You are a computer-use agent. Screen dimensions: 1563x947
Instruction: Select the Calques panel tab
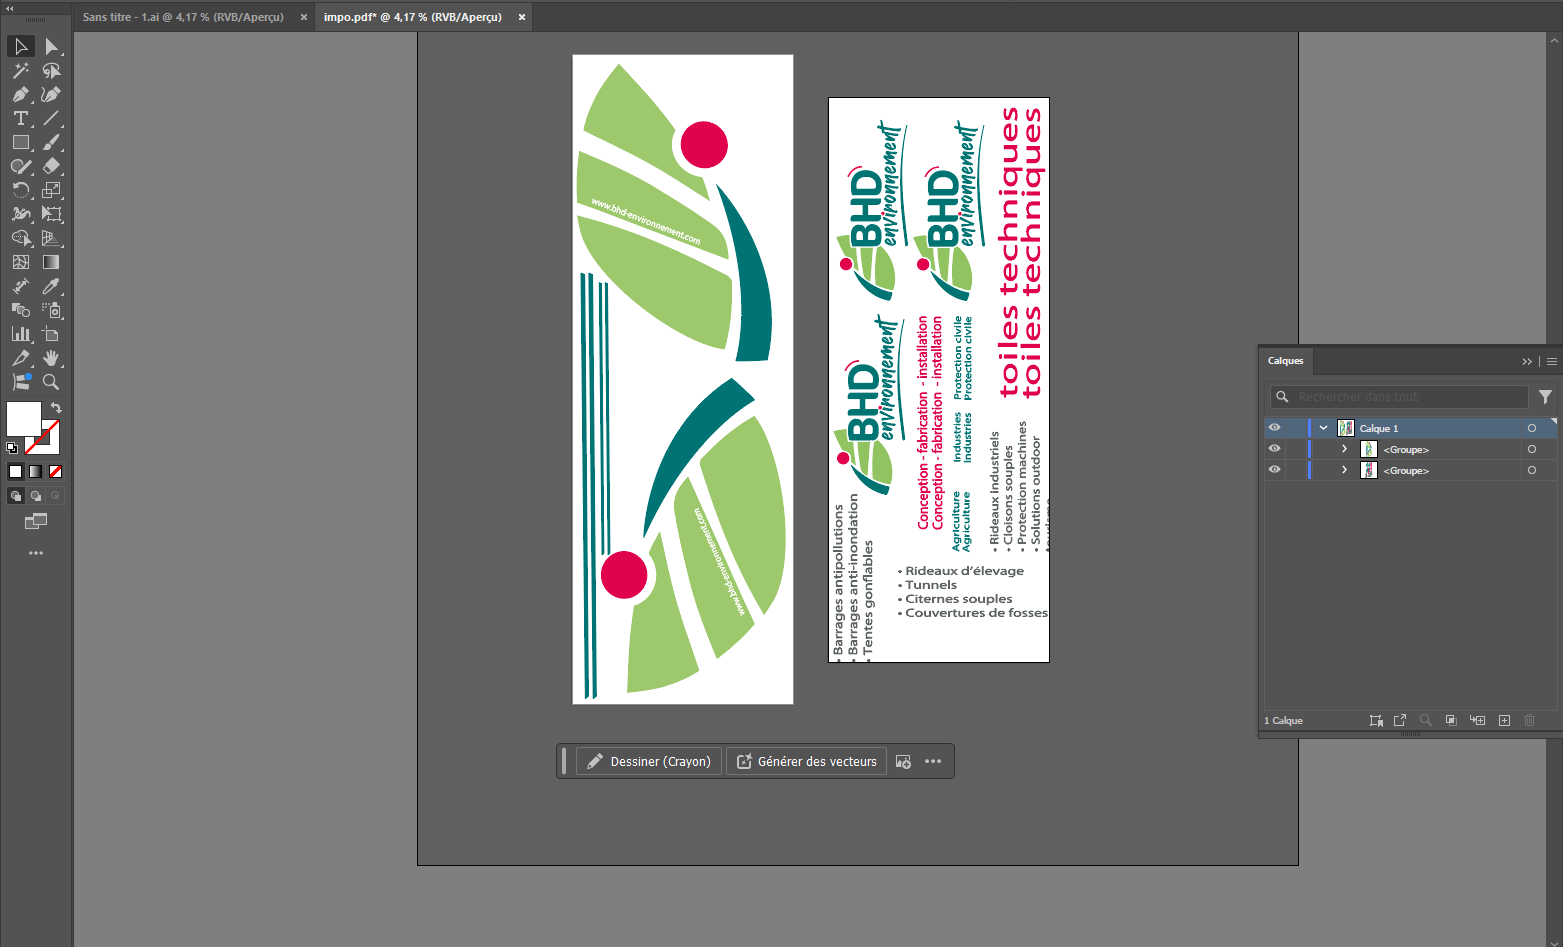click(x=1285, y=361)
